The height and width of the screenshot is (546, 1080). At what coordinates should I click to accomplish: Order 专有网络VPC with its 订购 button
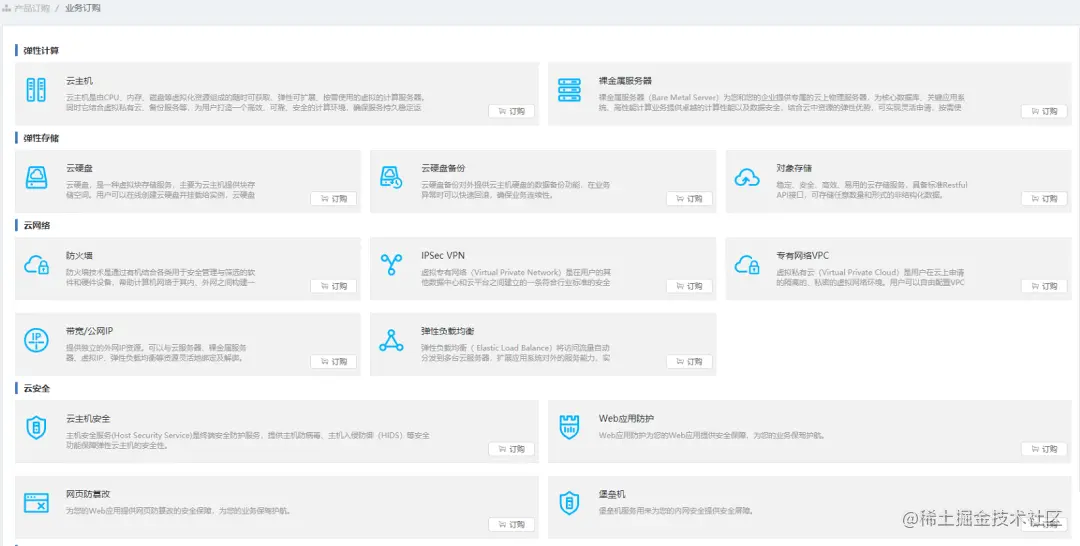click(x=1043, y=286)
